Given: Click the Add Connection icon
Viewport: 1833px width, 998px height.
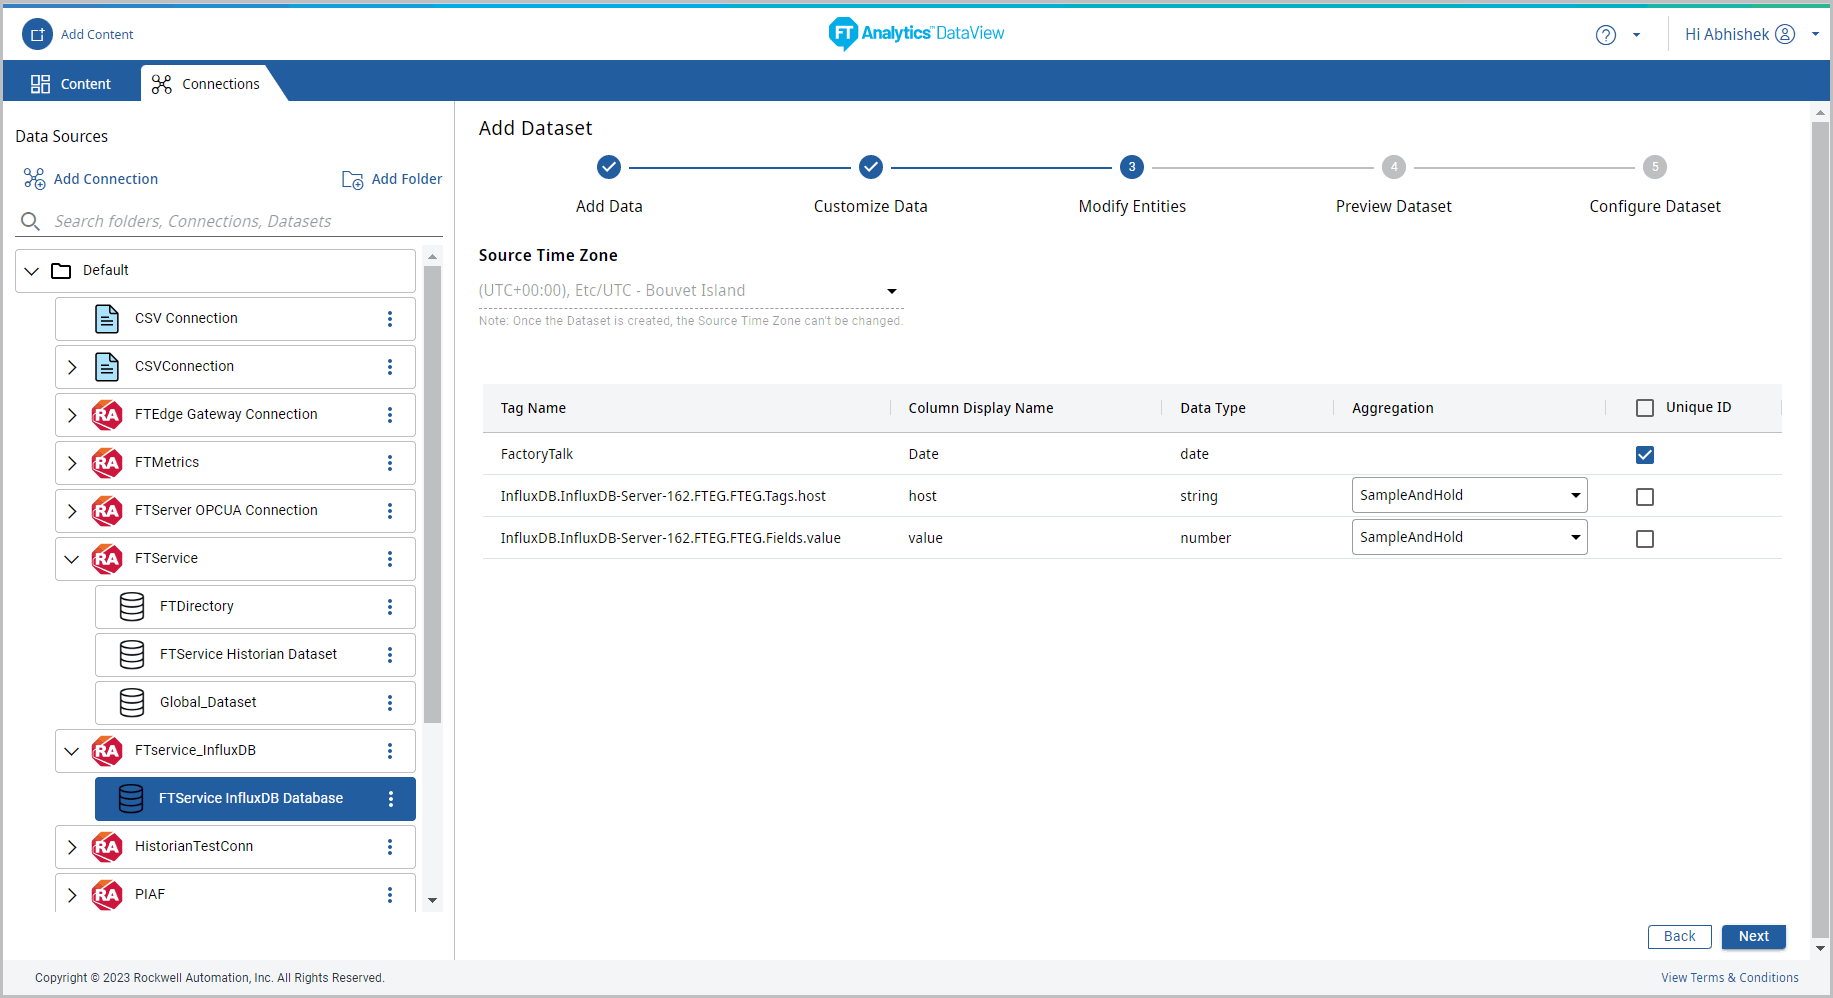Looking at the screenshot, I should pos(34,179).
